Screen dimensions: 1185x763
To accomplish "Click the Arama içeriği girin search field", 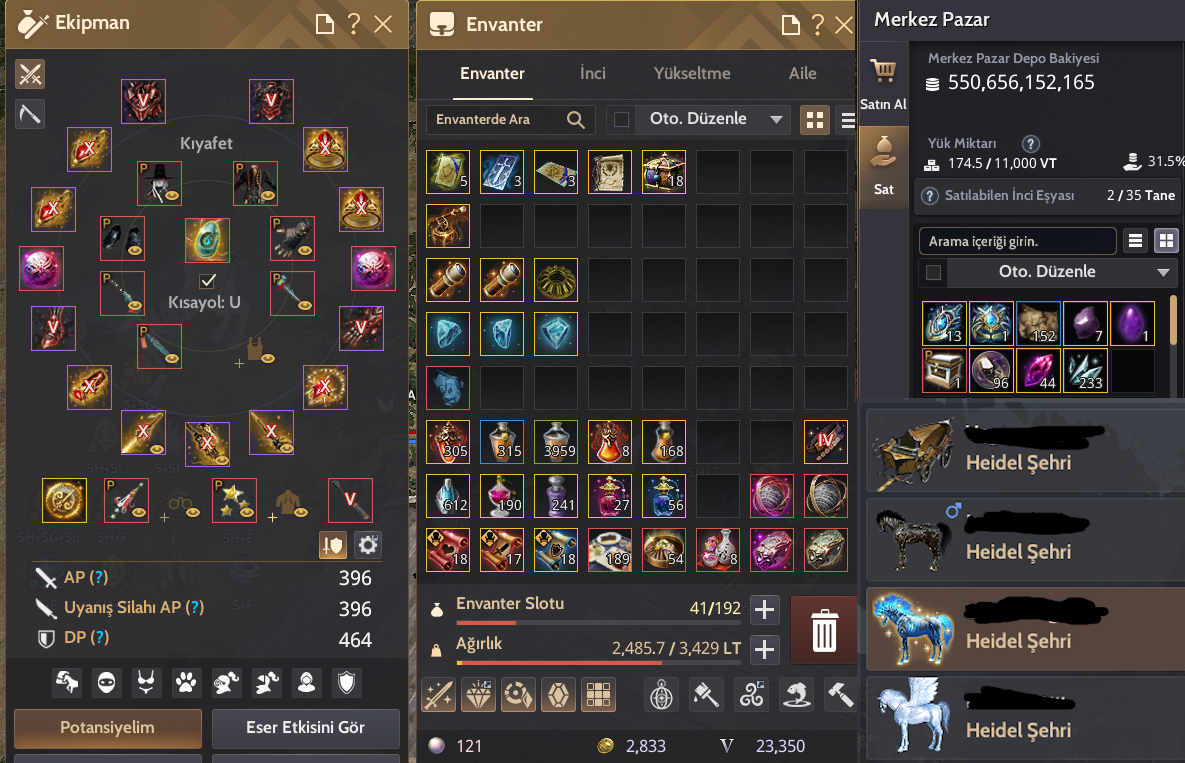I will [x=1017, y=242].
